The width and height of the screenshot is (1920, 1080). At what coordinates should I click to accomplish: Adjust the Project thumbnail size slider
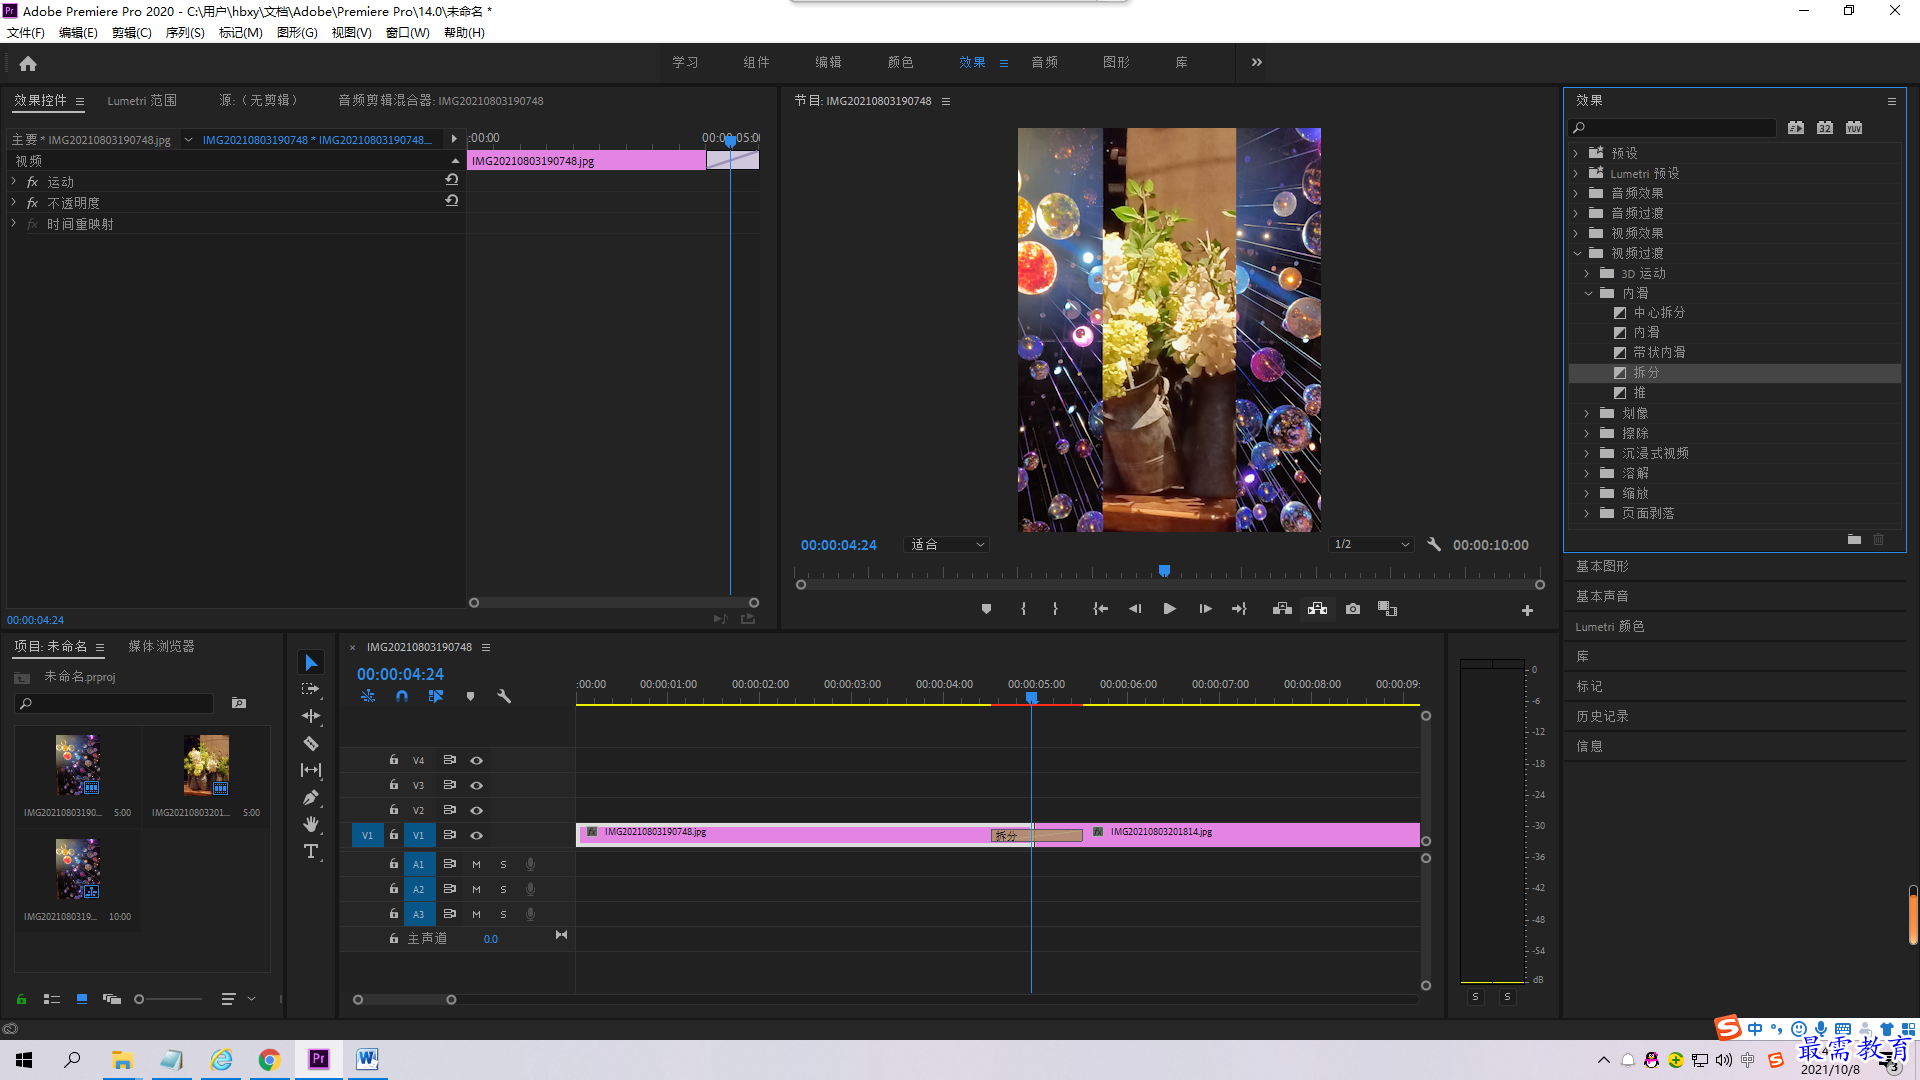coord(170,999)
